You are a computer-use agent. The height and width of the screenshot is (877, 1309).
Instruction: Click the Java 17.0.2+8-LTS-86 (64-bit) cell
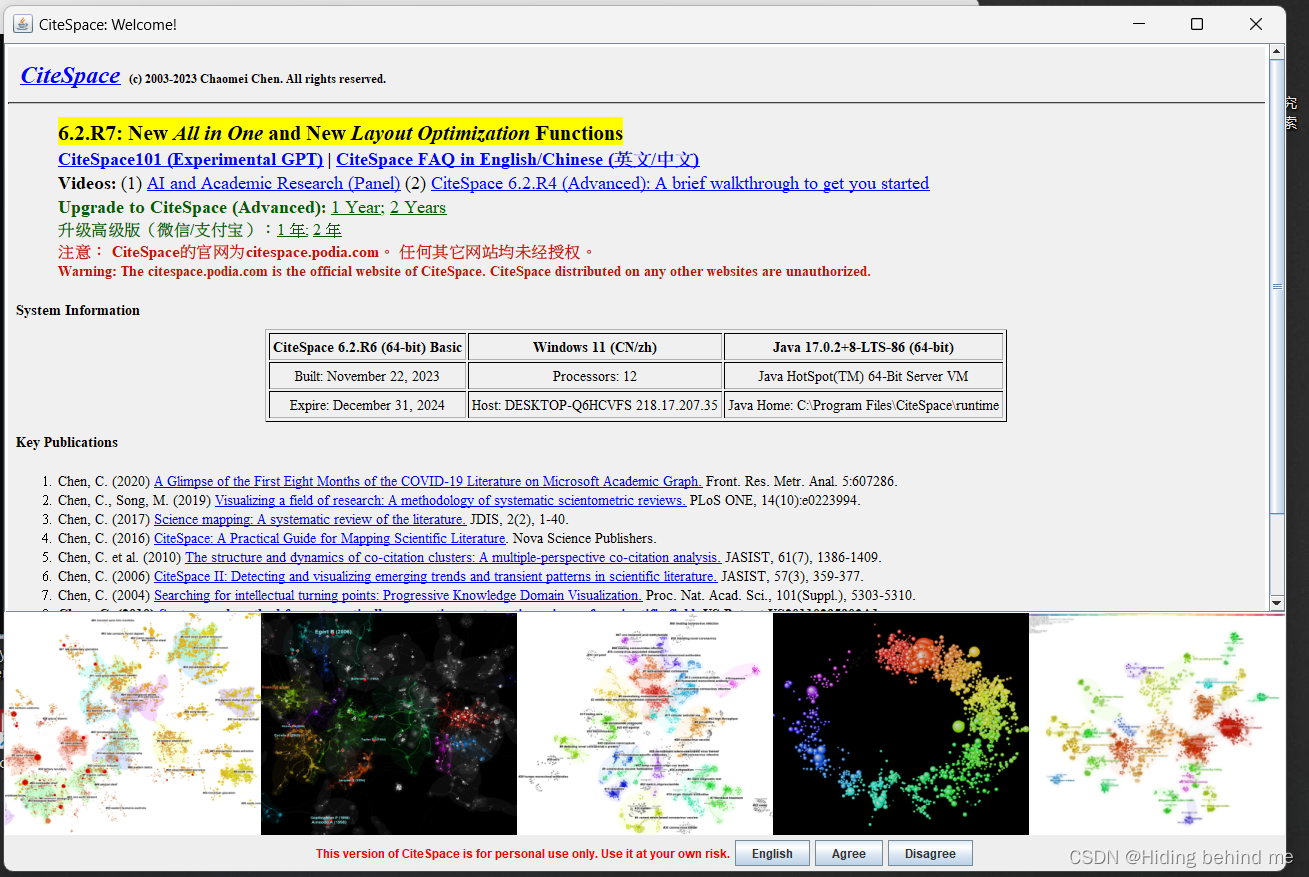864,347
